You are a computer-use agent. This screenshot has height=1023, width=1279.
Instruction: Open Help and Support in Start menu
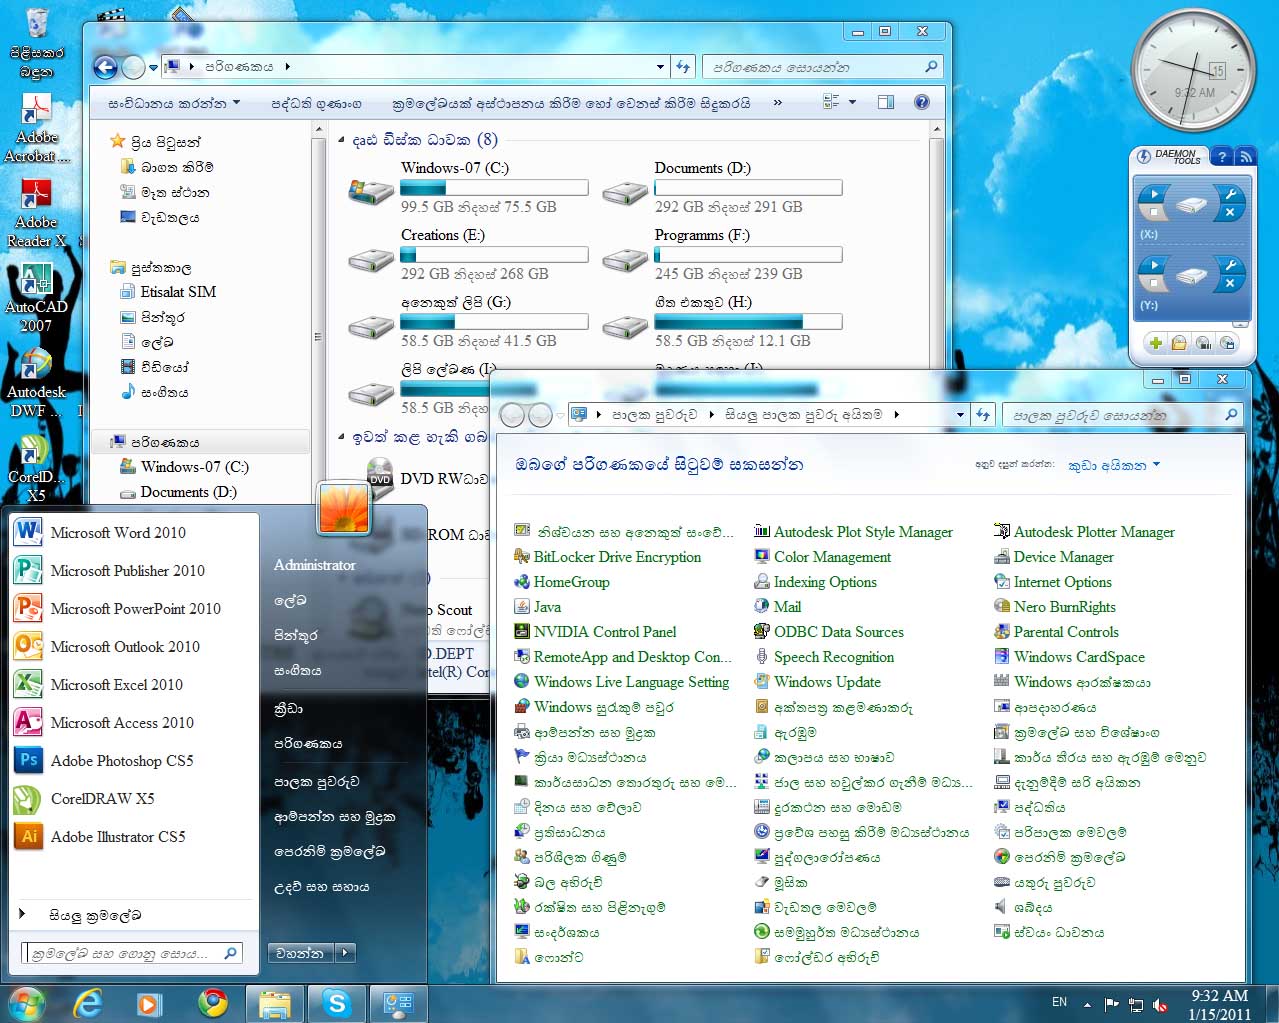321,887
